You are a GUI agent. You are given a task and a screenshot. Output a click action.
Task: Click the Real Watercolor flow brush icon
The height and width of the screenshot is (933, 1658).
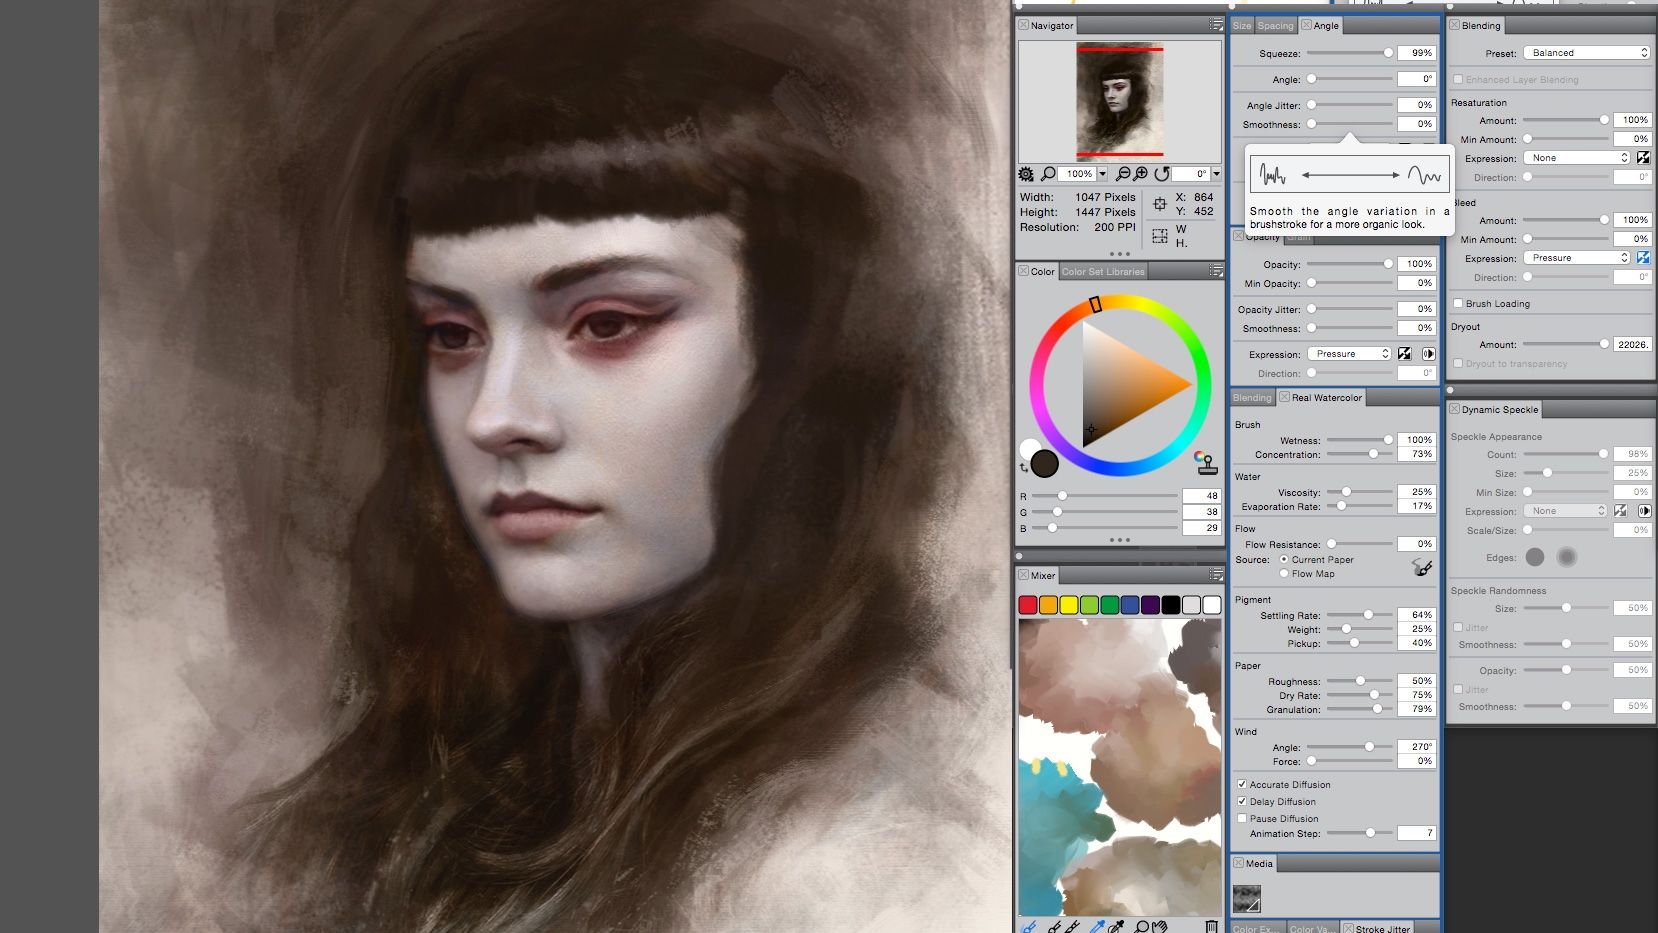click(x=1422, y=567)
